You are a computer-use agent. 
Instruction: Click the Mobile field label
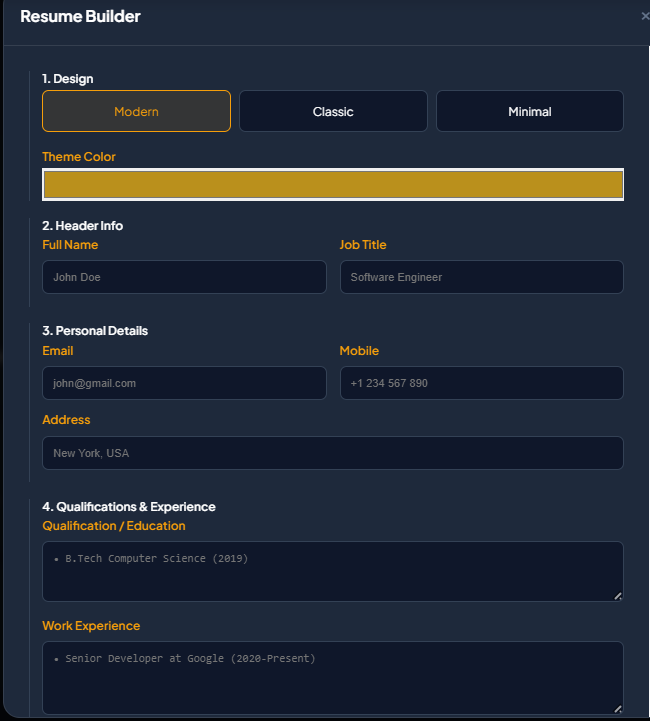click(x=359, y=351)
